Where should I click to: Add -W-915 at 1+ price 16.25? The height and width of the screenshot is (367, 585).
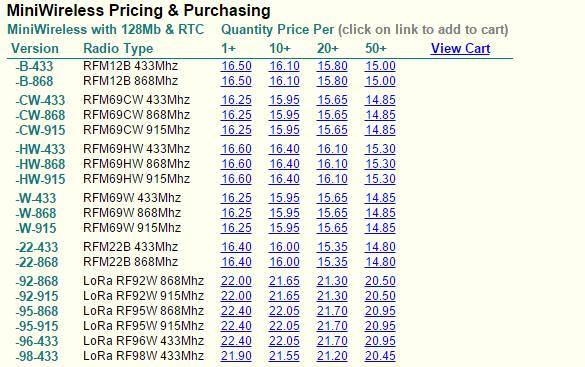[236, 228]
